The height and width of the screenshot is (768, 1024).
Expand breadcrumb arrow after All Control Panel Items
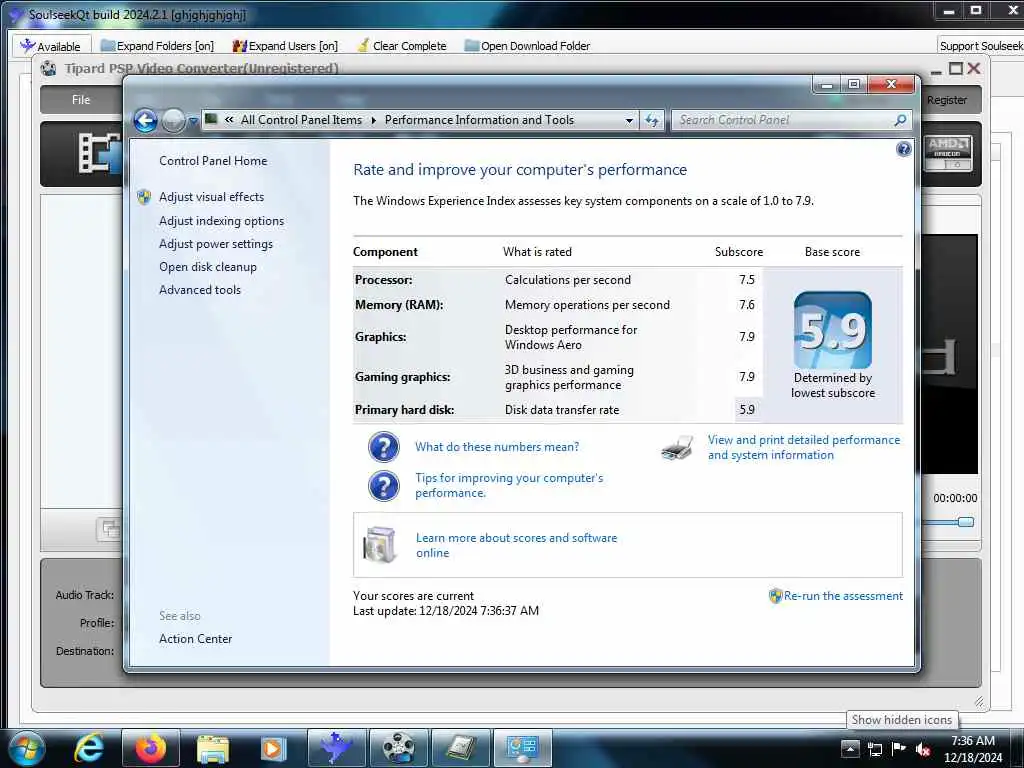pyautogui.click(x=374, y=121)
